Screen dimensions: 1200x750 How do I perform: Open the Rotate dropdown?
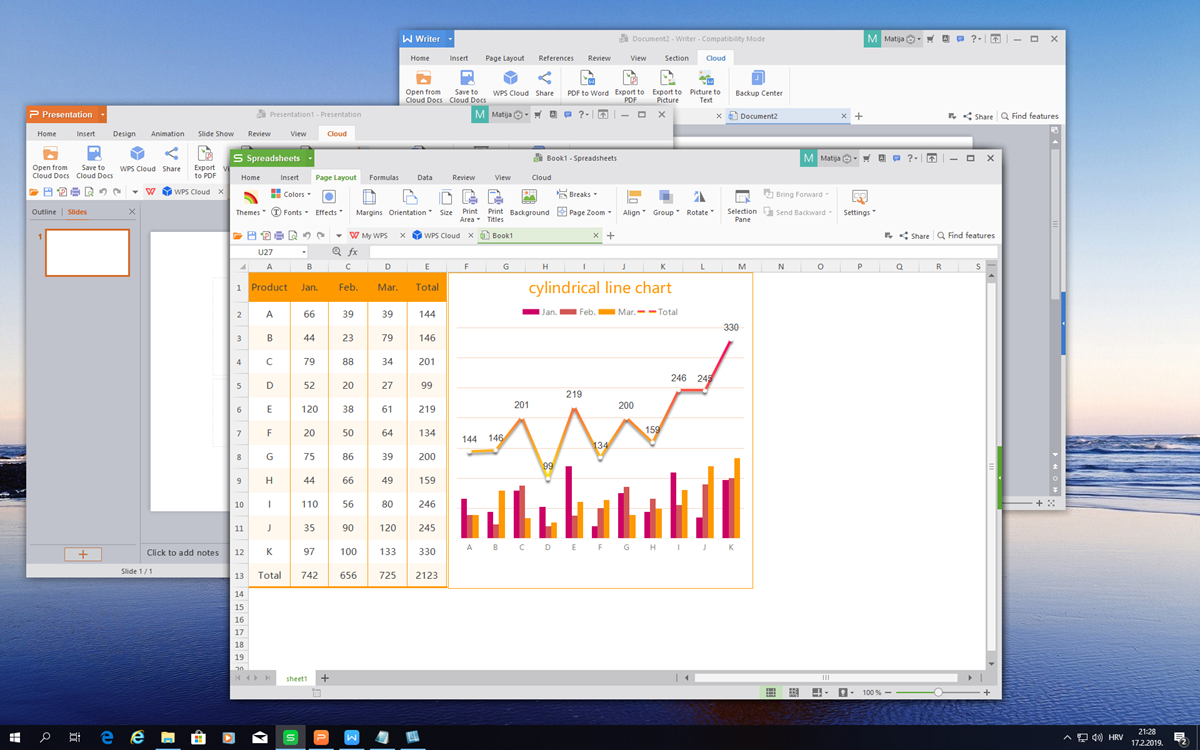(699, 203)
